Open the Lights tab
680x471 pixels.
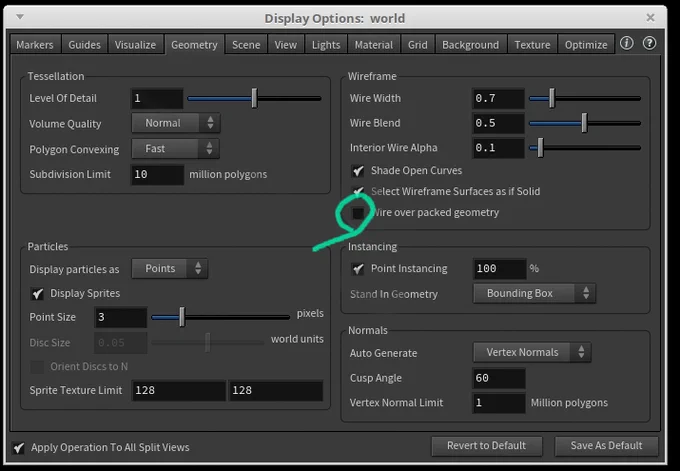(326, 45)
